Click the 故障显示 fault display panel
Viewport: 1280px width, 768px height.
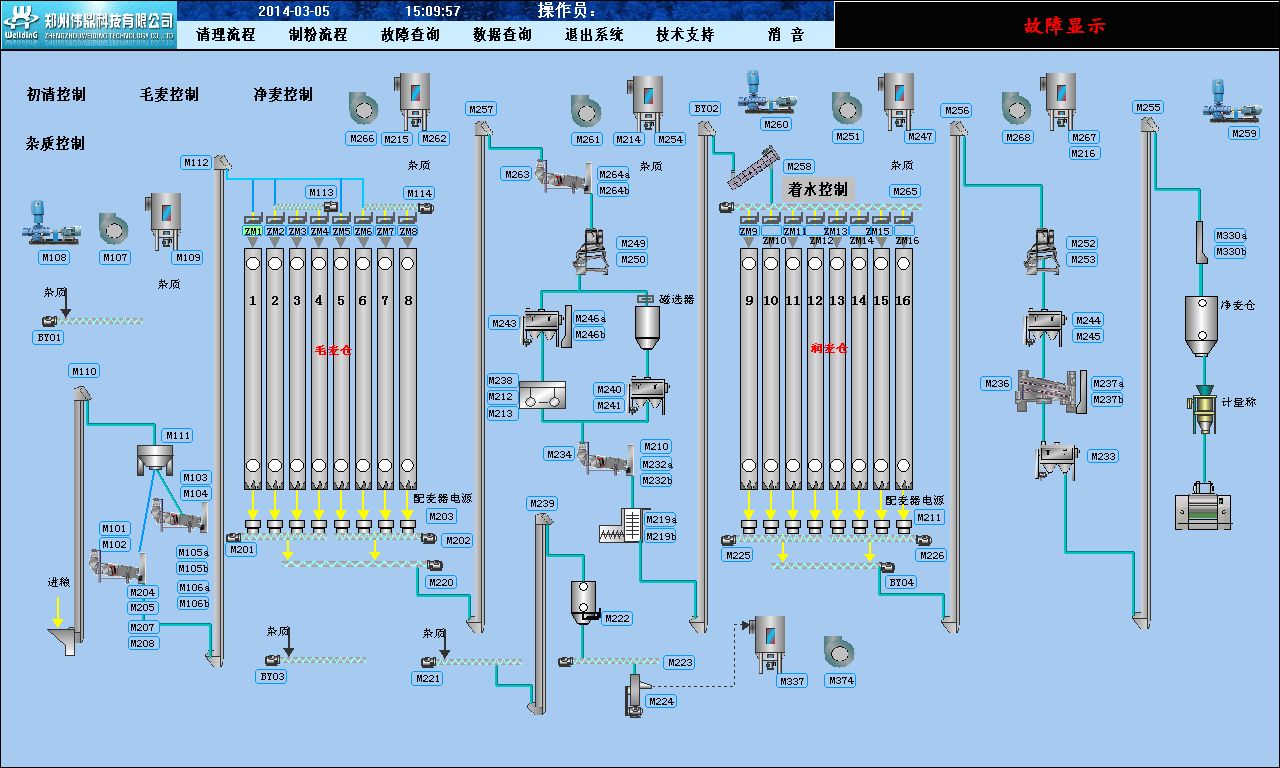pos(1058,25)
